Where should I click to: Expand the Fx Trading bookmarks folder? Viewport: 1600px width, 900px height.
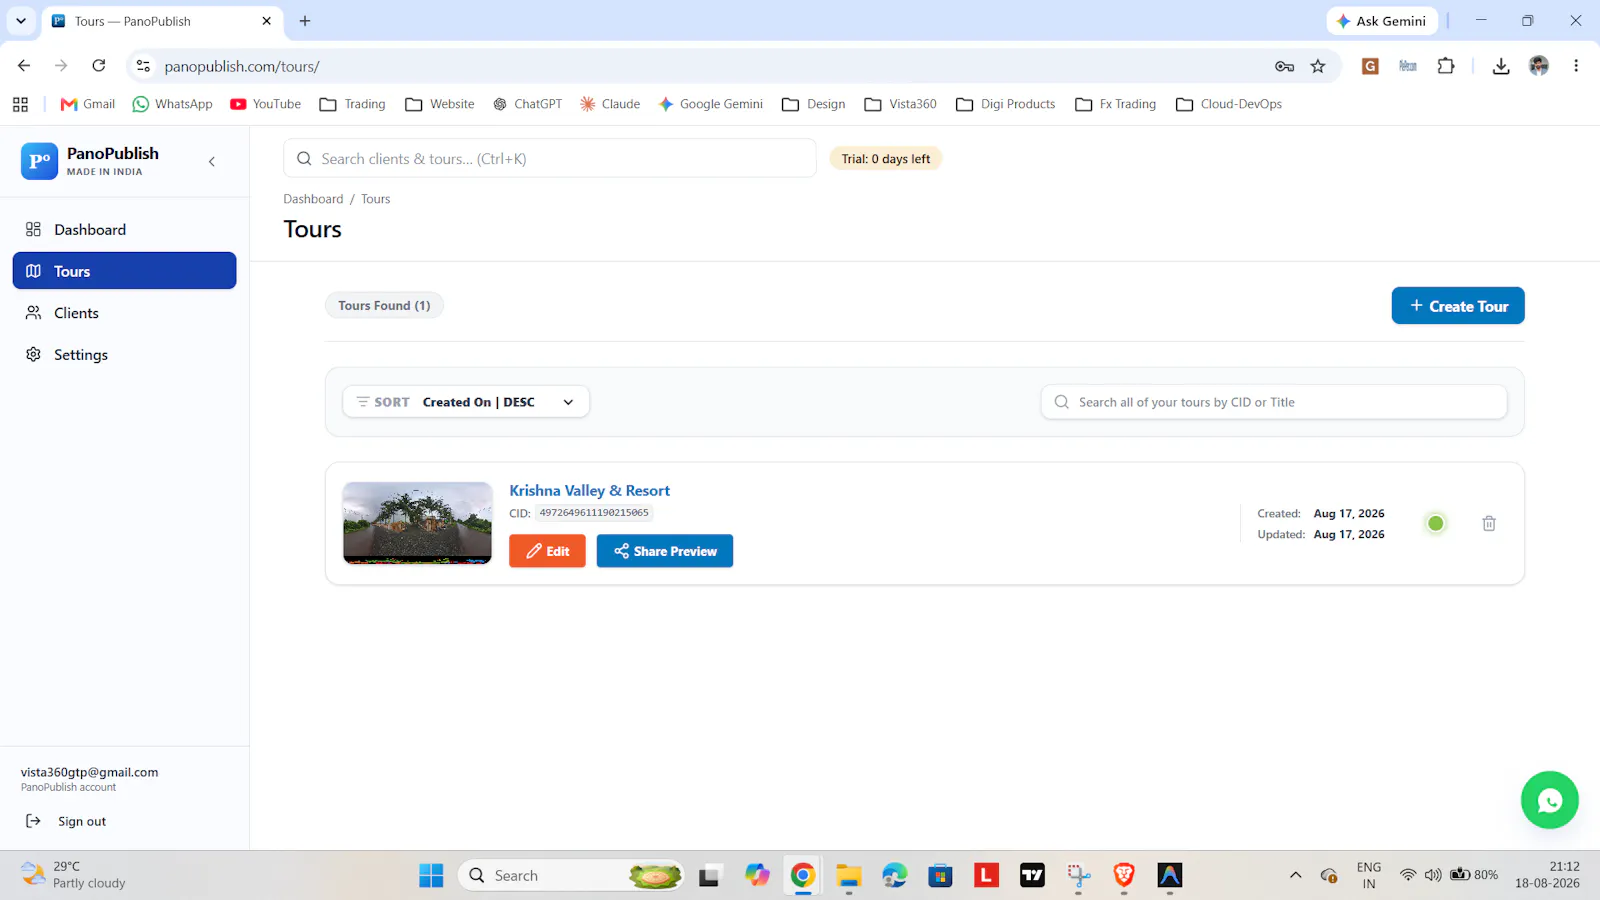1116,104
